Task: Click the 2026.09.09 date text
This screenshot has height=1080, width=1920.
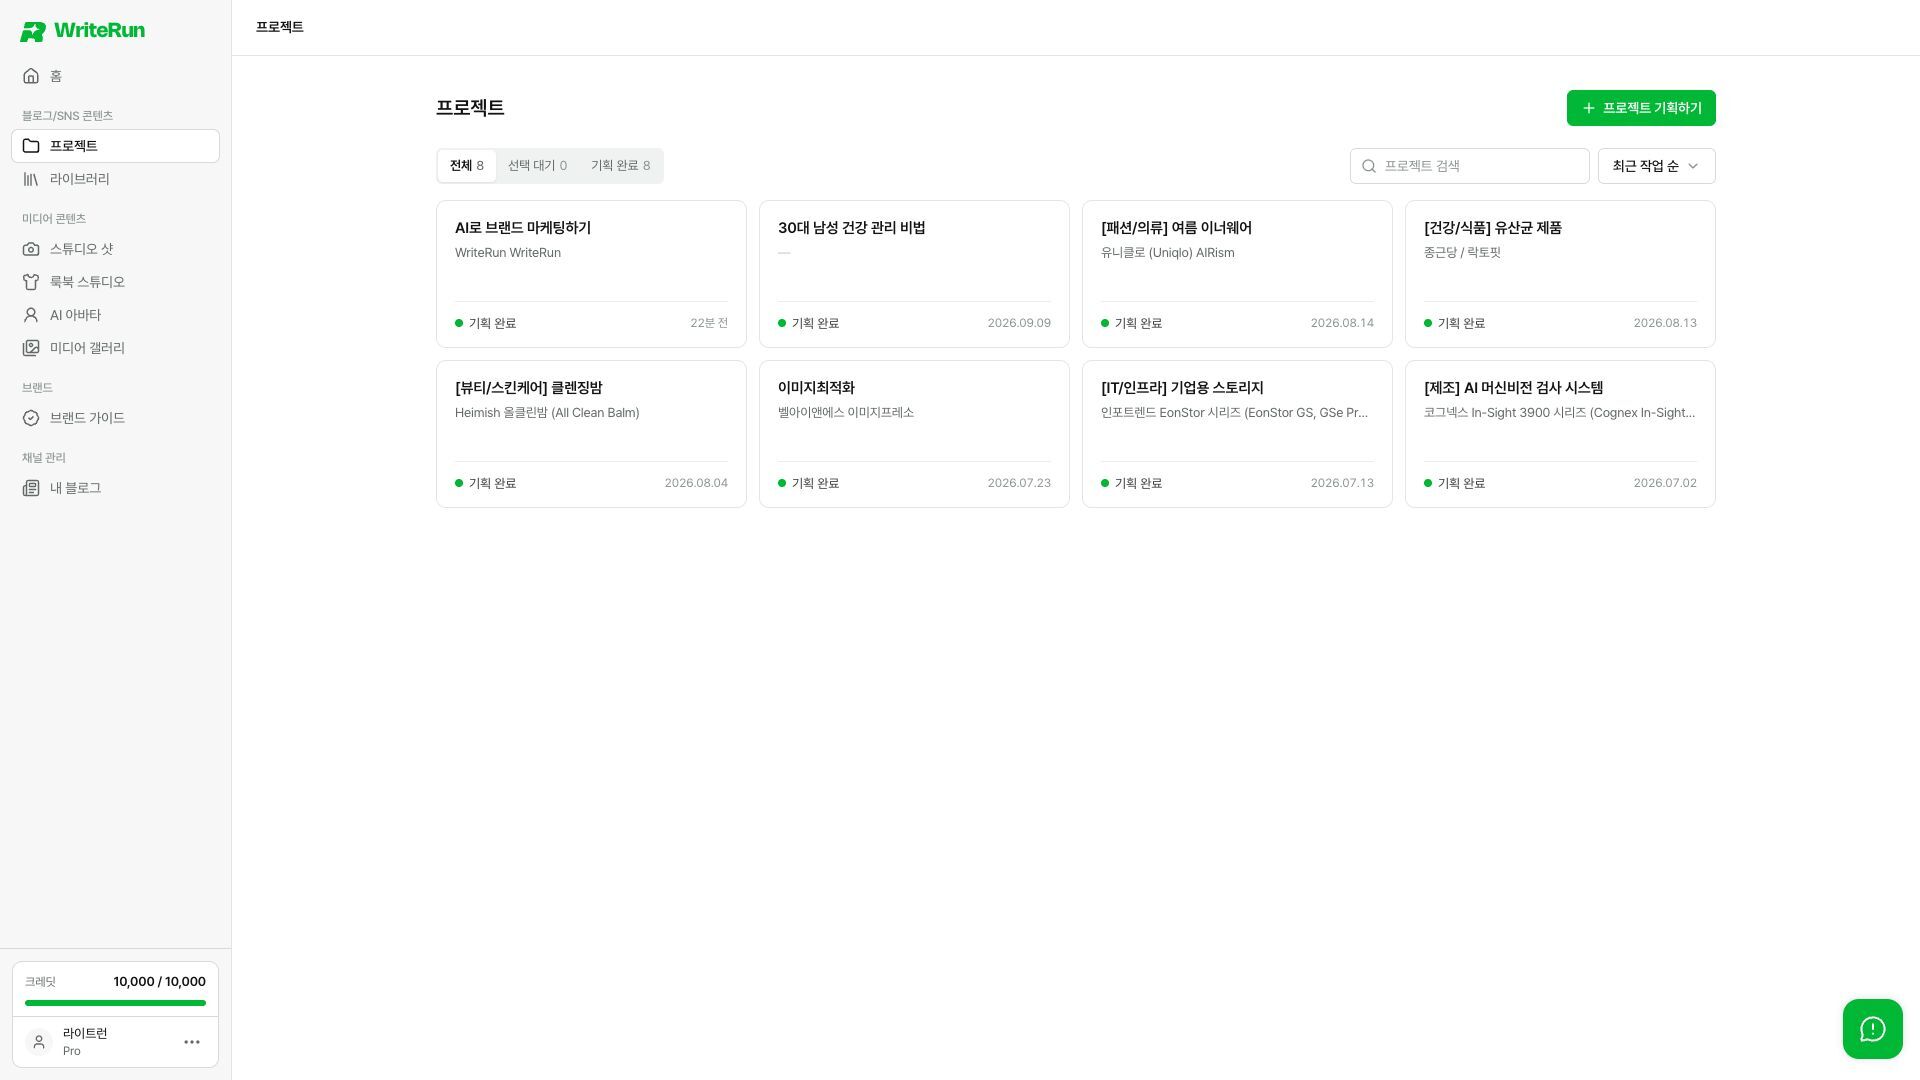Action: click(1019, 323)
